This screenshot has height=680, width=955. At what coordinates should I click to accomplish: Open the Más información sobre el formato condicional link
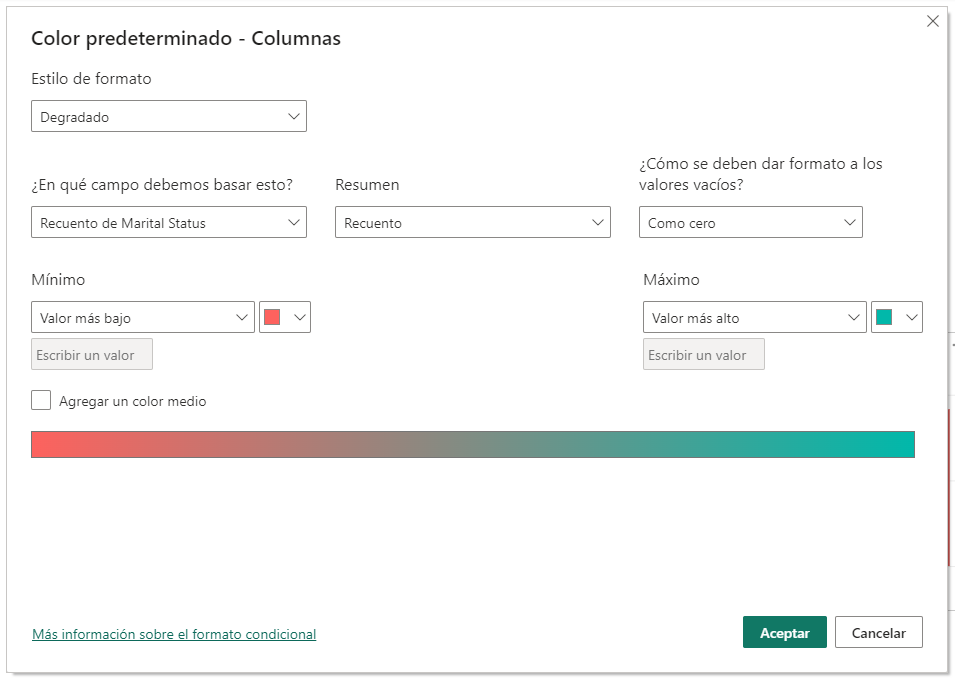click(x=174, y=634)
